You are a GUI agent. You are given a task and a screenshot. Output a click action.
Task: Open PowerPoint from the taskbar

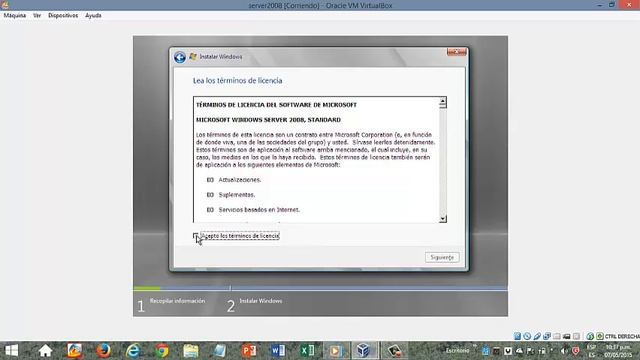click(249, 351)
